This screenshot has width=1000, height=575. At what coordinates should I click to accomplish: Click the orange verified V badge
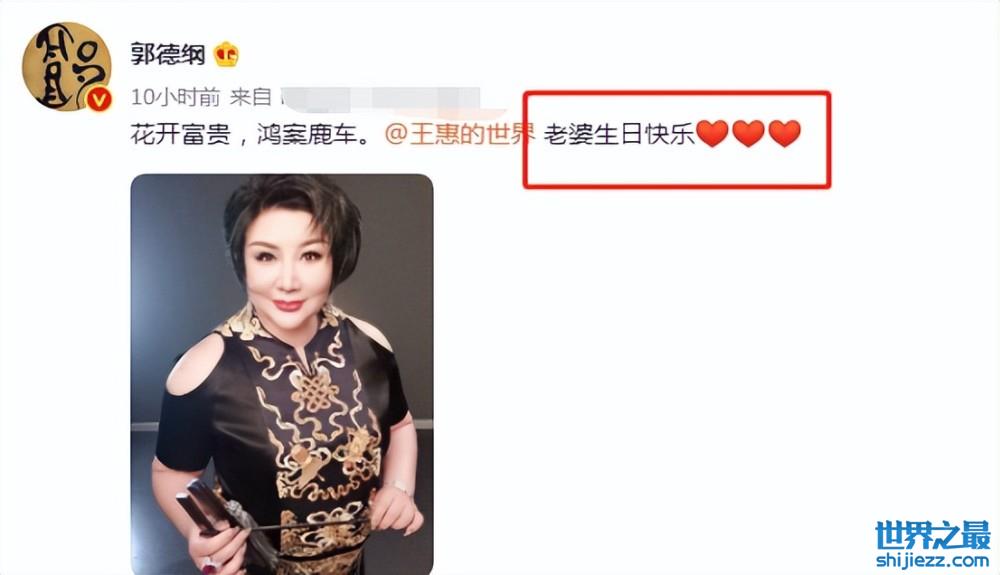pyautogui.click(x=99, y=99)
